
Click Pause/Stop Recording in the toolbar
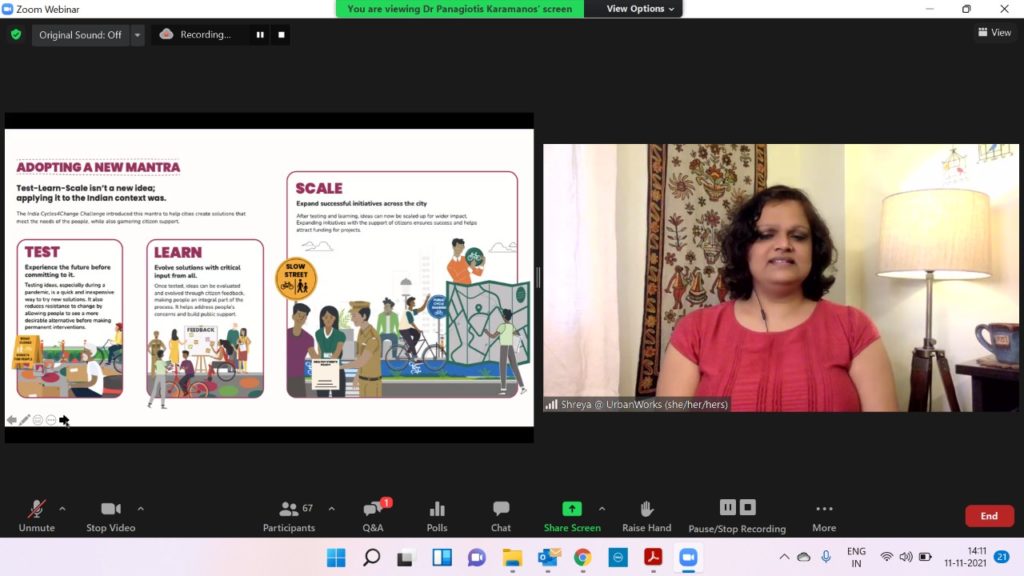pyautogui.click(x=737, y=516)
